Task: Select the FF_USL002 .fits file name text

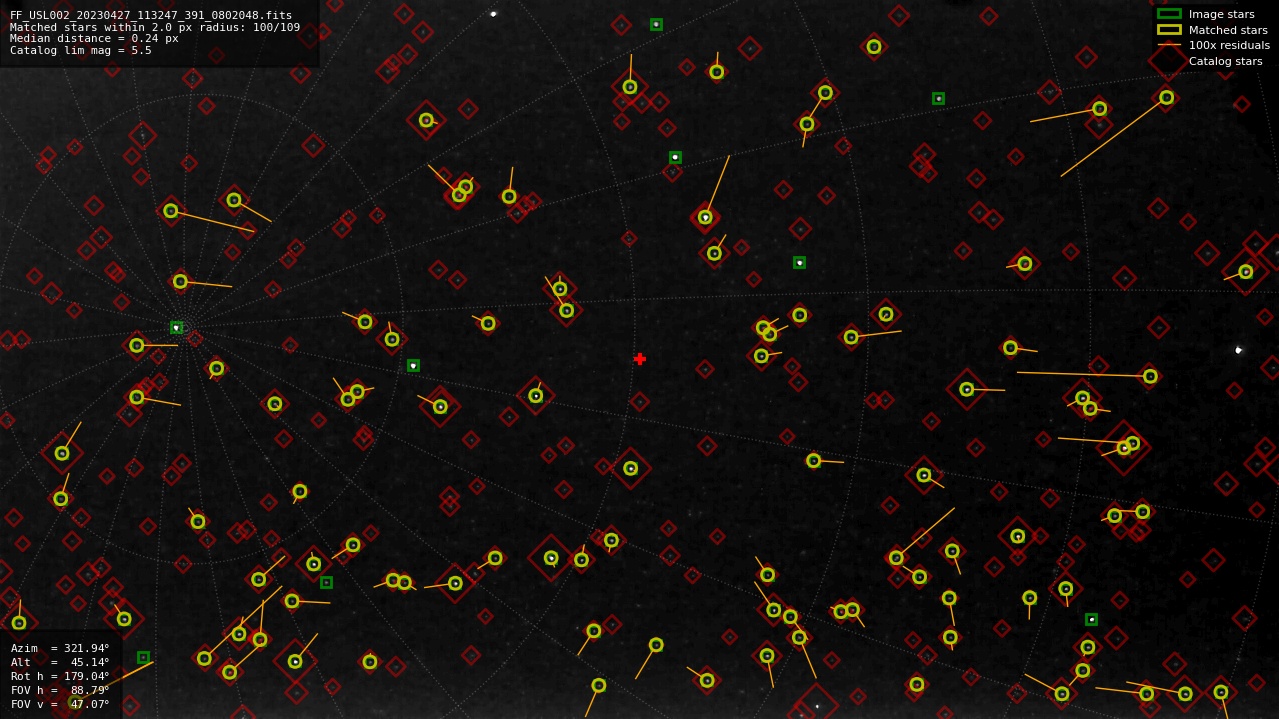Action: pos(151,16)
